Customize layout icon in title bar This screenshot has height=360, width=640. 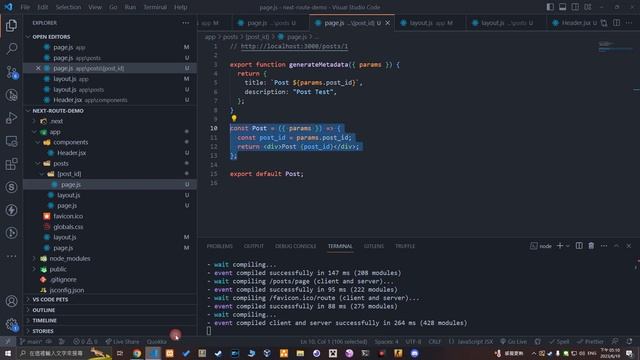tap(588, 7)
